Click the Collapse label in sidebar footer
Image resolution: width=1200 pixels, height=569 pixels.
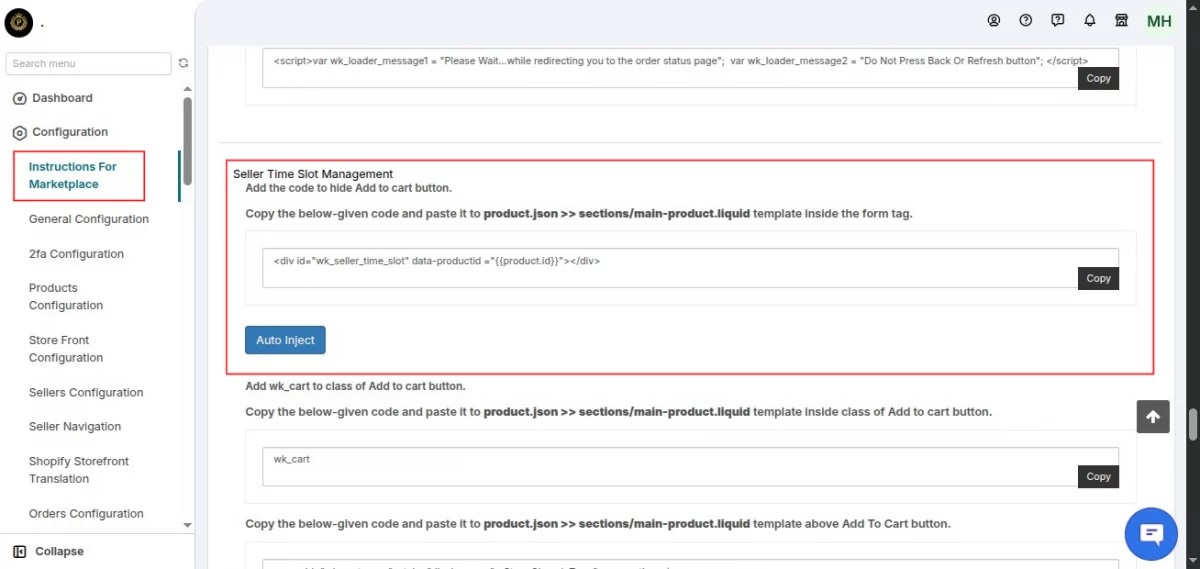59,551
